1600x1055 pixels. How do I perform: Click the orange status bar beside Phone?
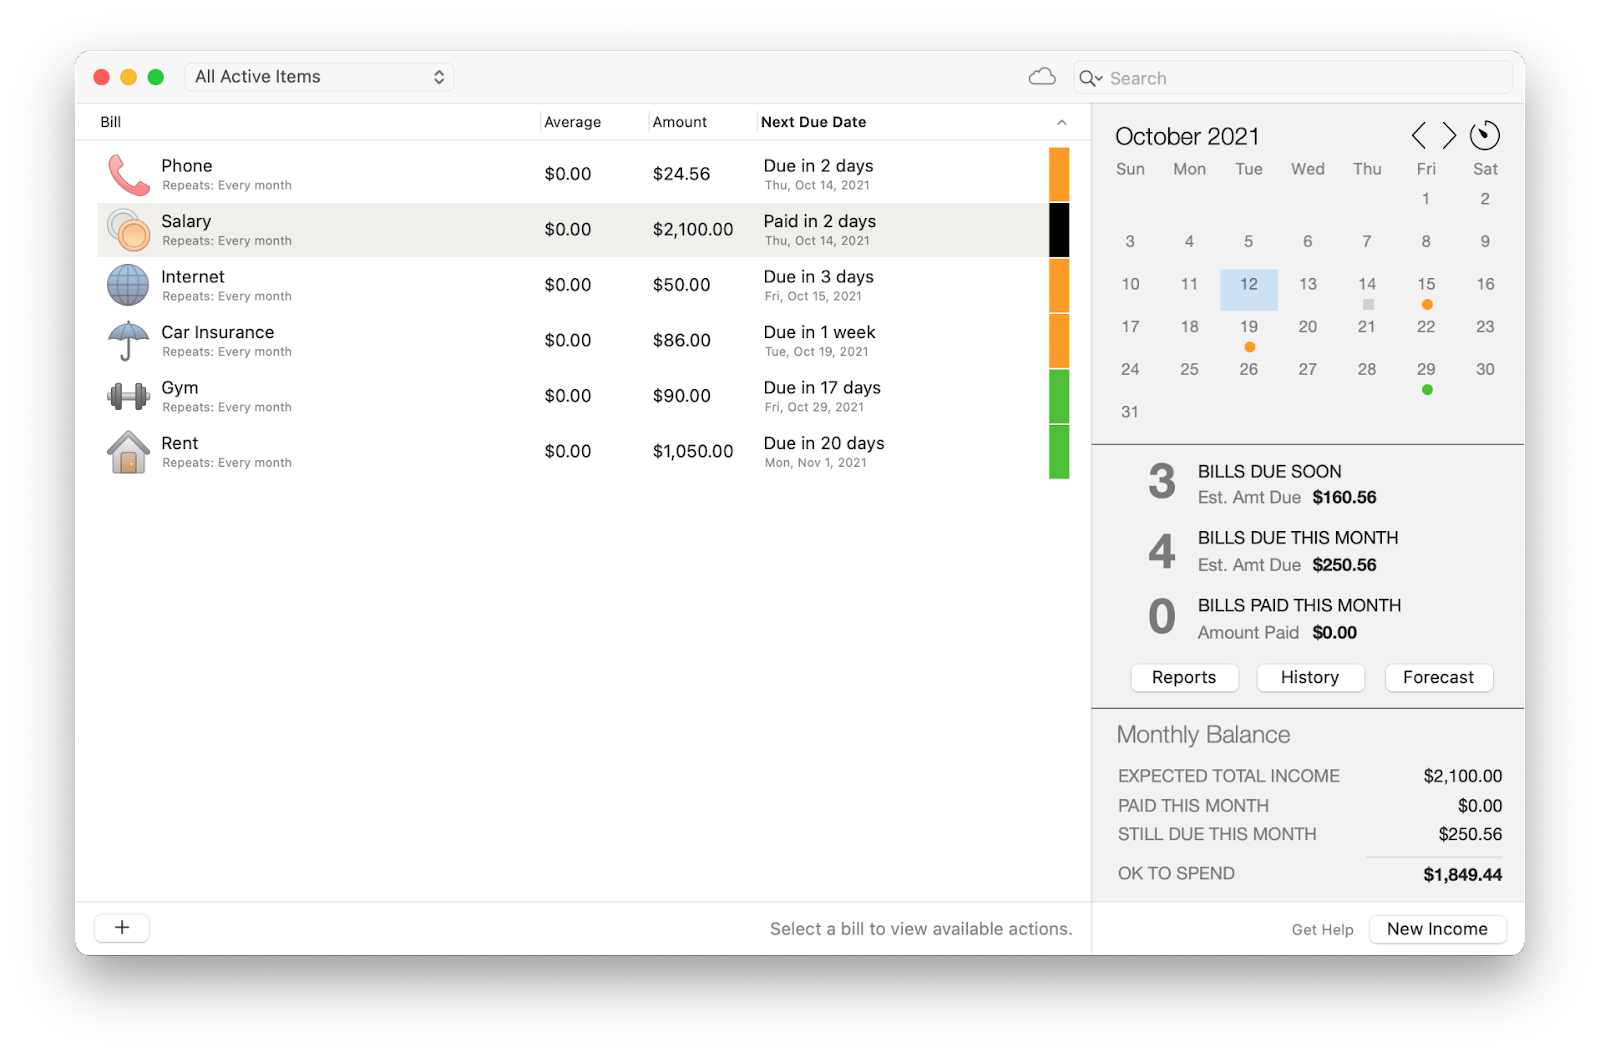[1058, 173]
